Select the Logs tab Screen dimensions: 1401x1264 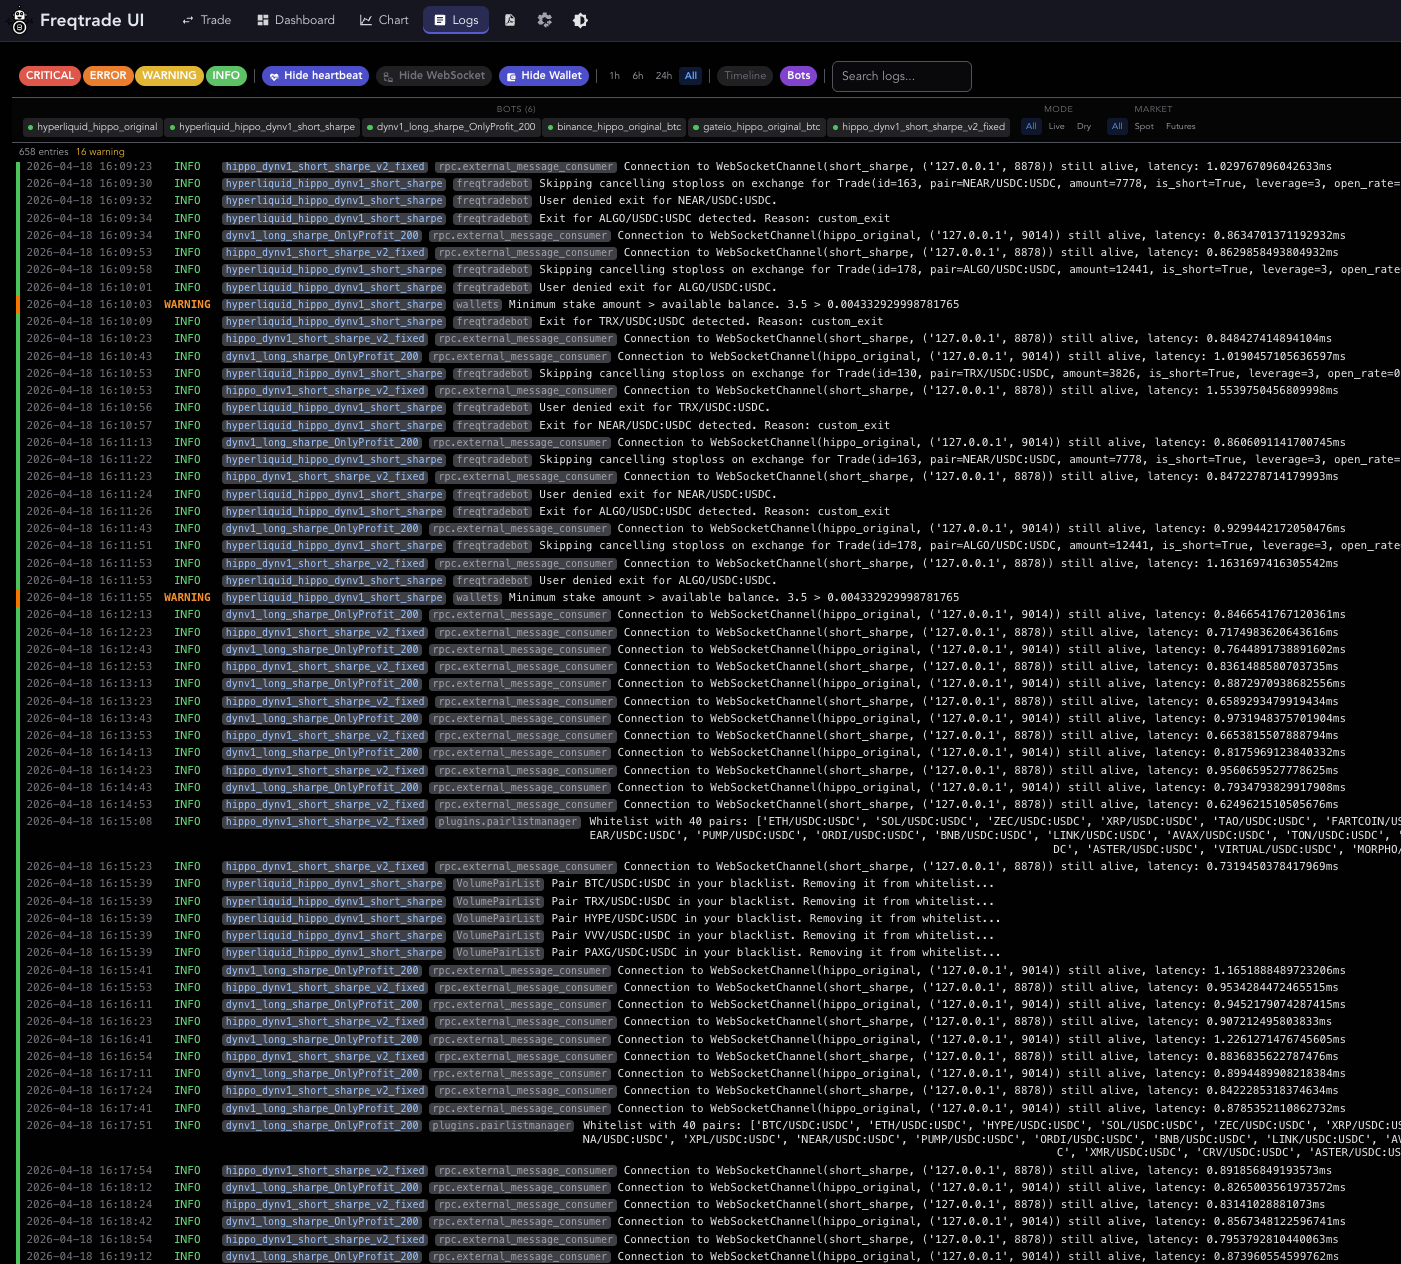[456, 20]
